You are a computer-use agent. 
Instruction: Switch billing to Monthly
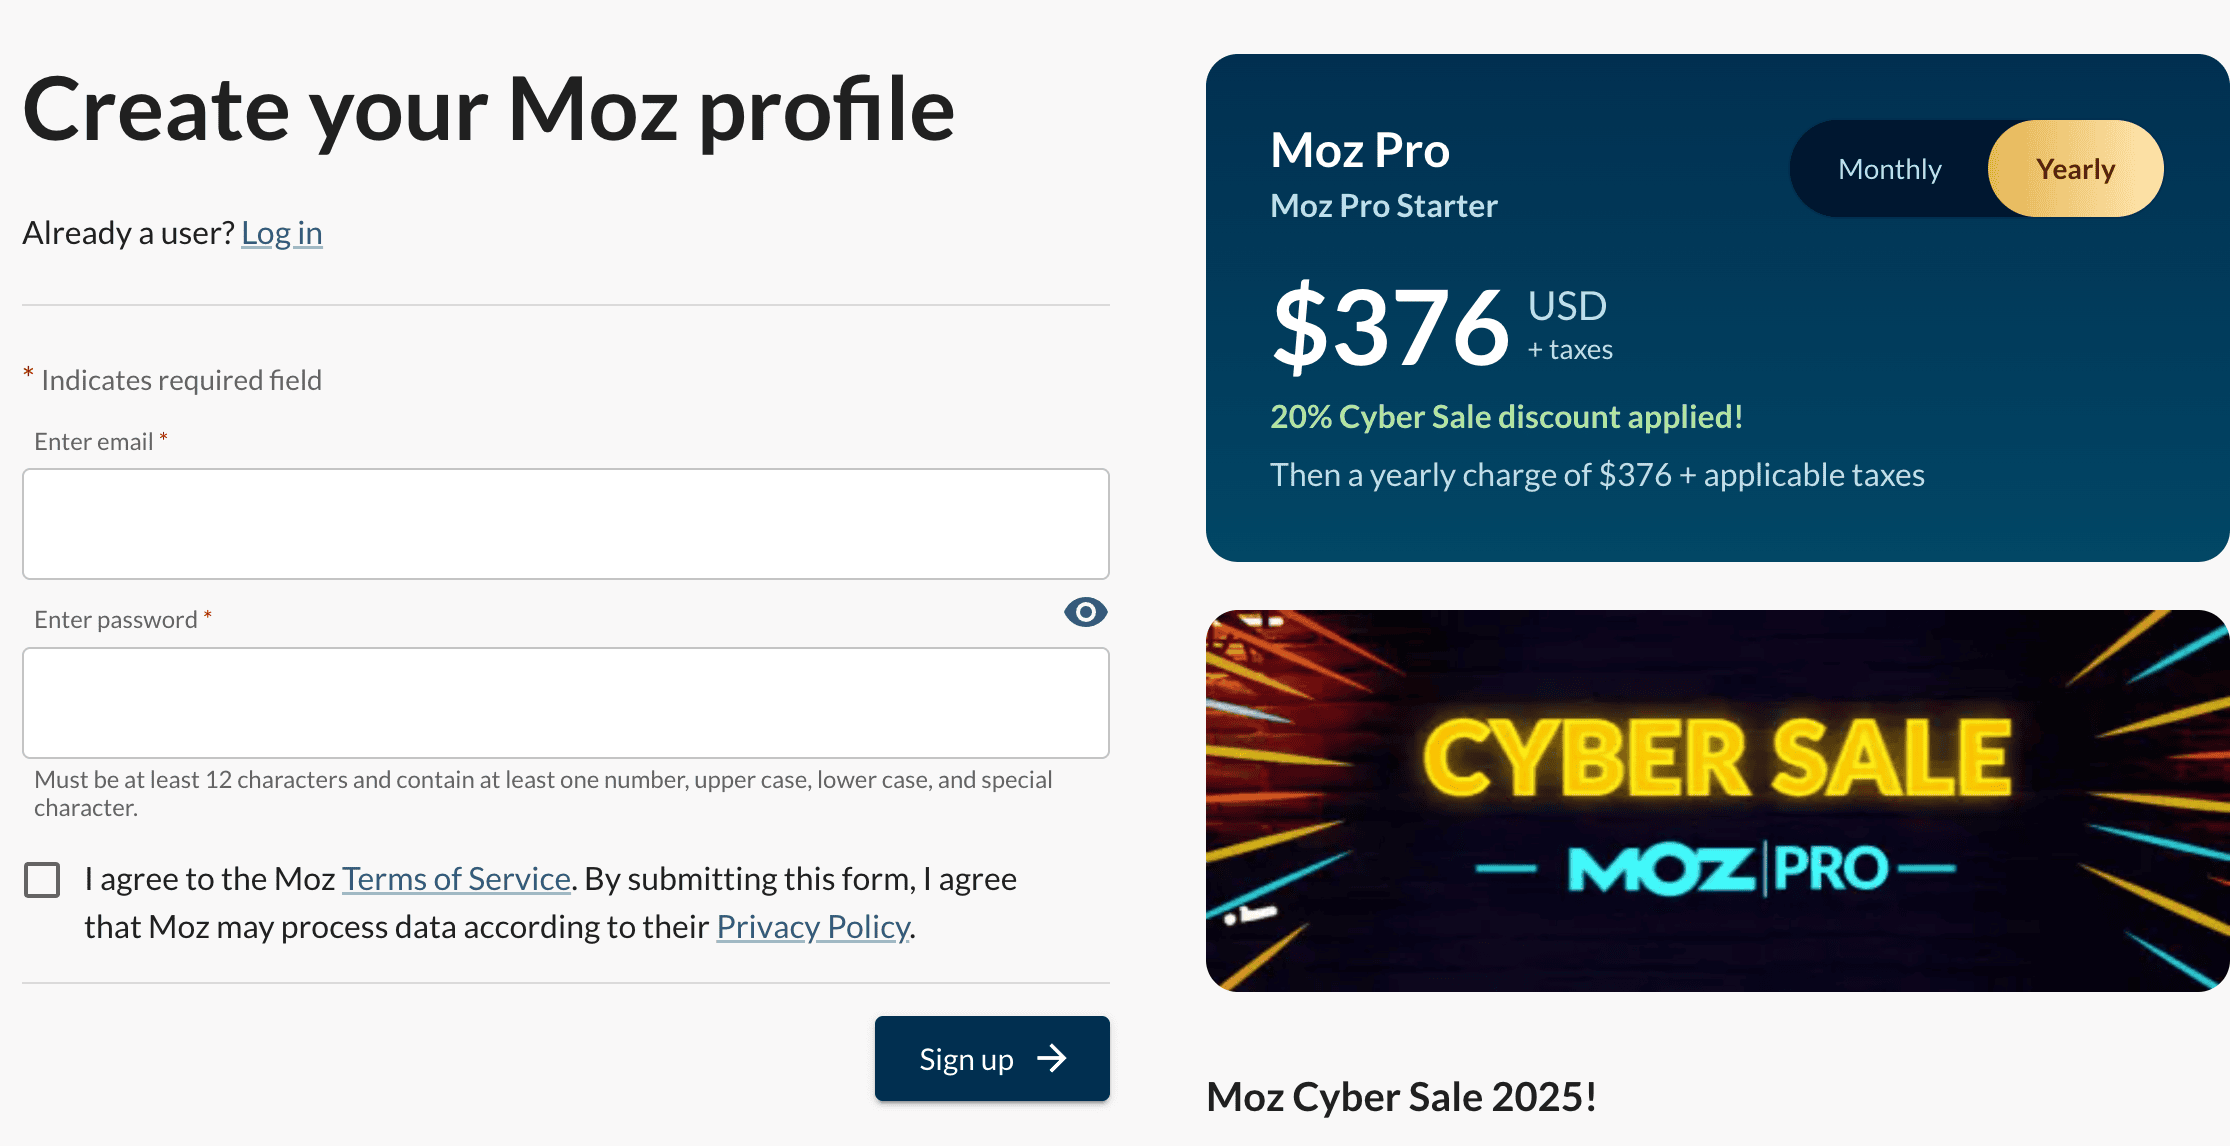[1888, 168]
